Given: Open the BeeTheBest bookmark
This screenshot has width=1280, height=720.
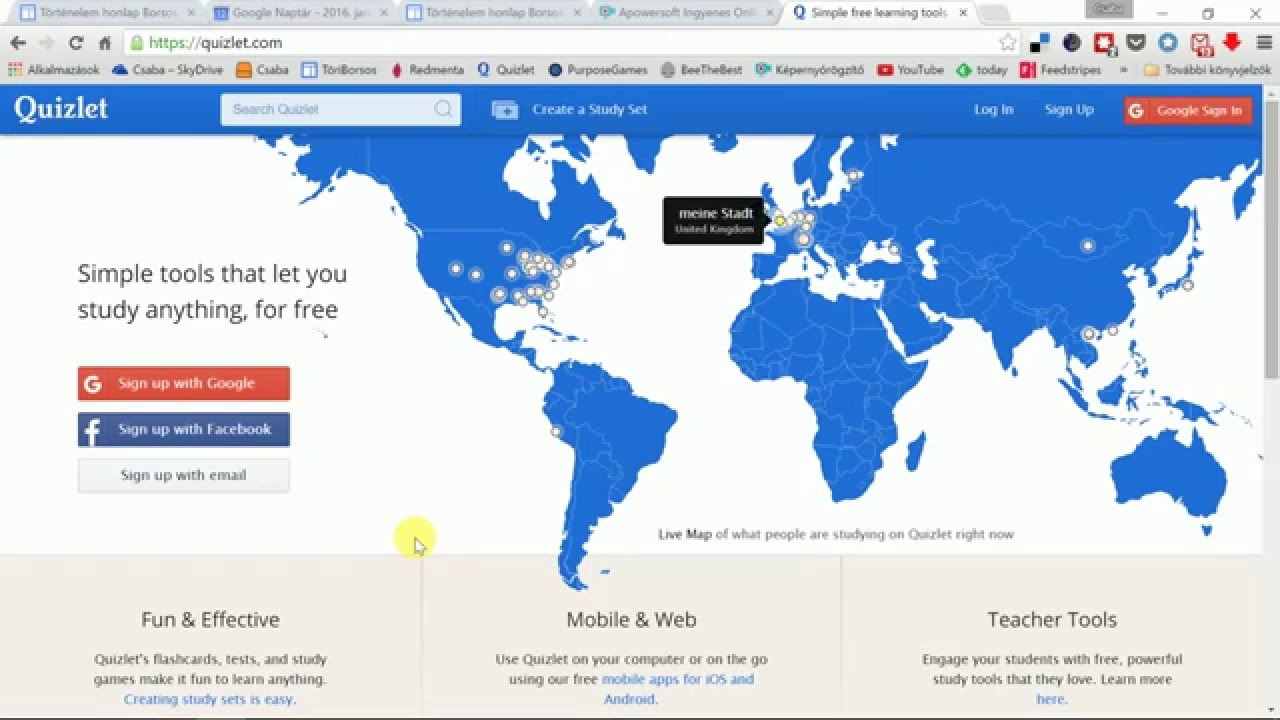Looking at the screenshot, I should [702, 70].
